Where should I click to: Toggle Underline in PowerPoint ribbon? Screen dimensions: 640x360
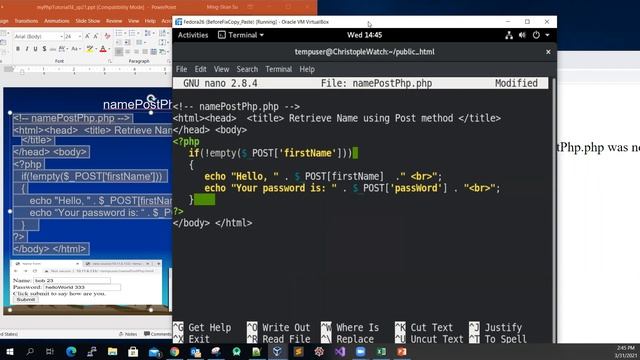[36, 49]
